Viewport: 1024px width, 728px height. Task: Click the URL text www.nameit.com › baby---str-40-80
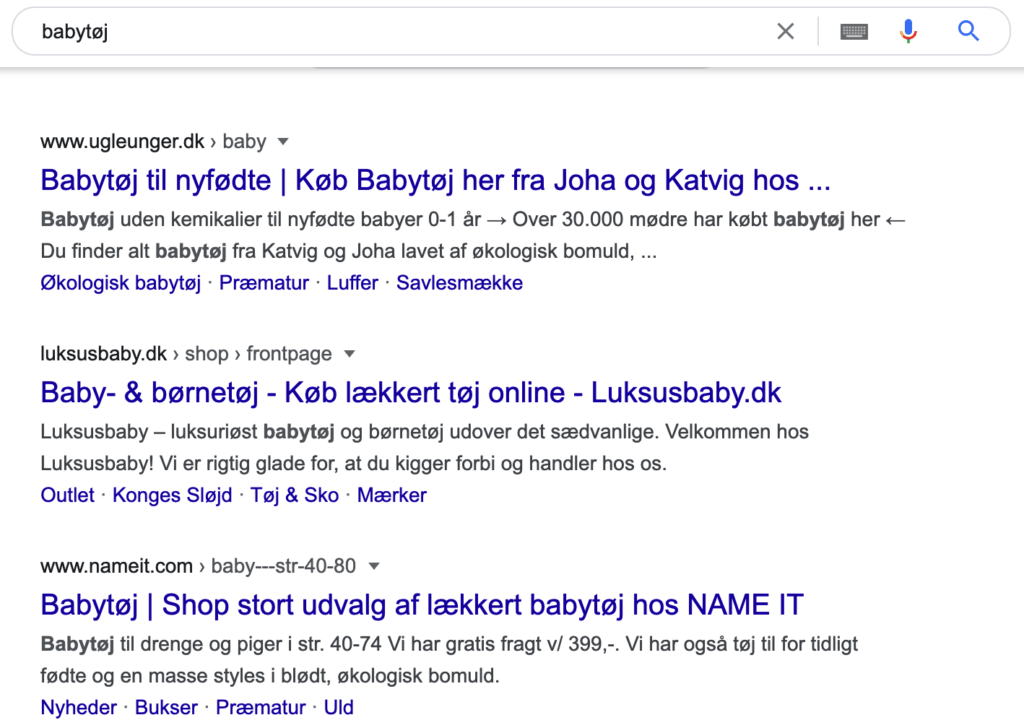[198, 566]
